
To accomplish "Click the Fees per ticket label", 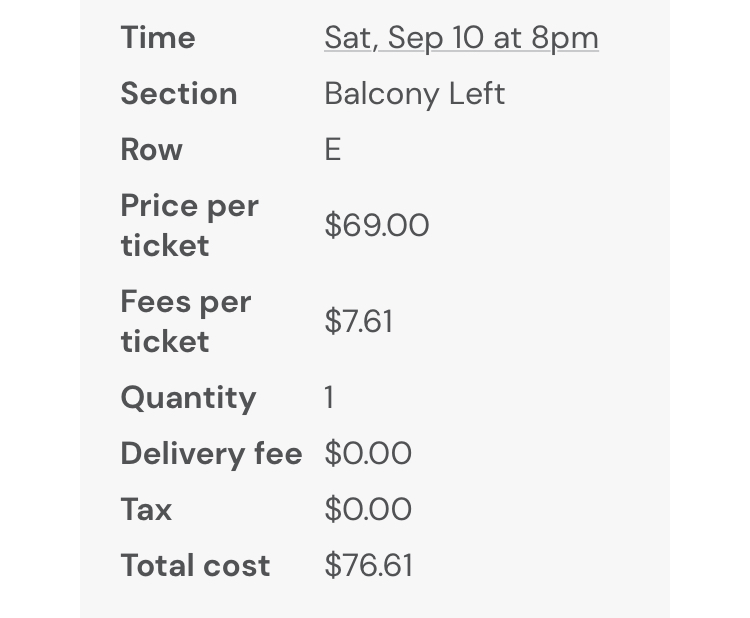I will (x=185, y=322).
